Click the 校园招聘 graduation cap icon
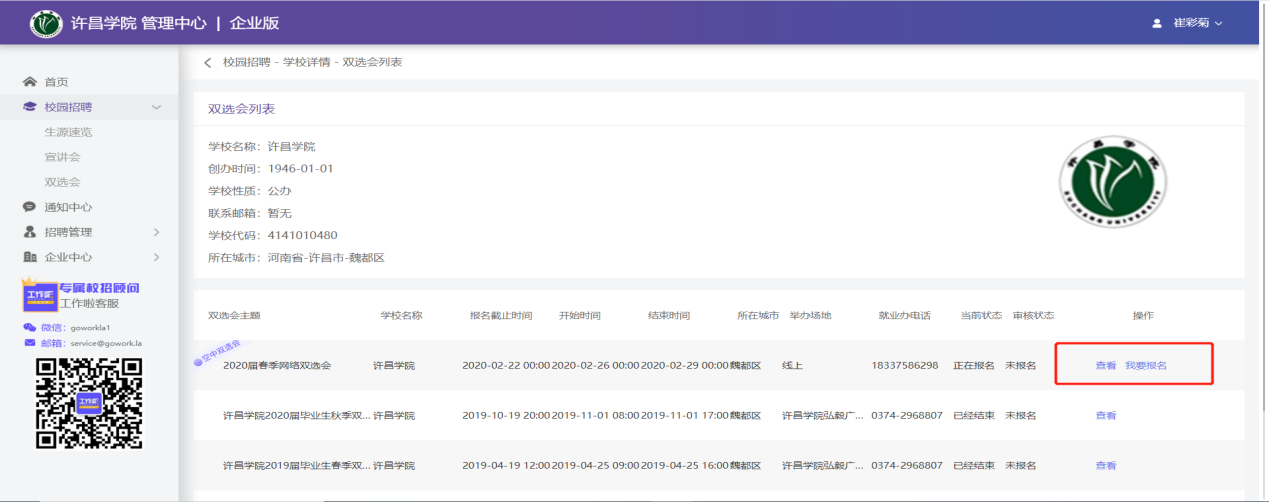The image size is (1269, 502). coord(29,107)
